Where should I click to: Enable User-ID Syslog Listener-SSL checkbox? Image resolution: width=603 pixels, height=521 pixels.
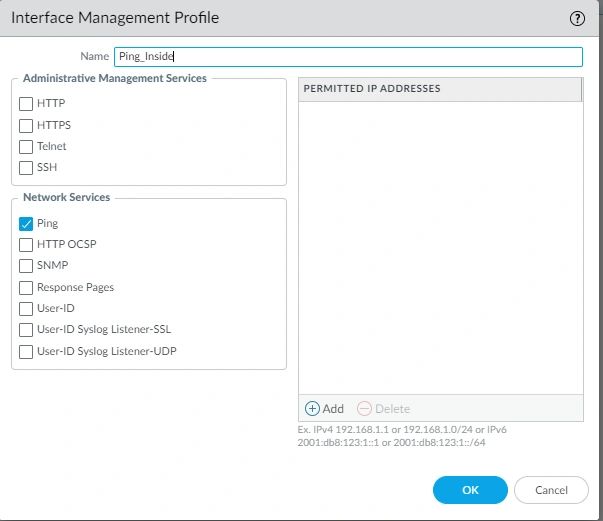coord(27,330)
